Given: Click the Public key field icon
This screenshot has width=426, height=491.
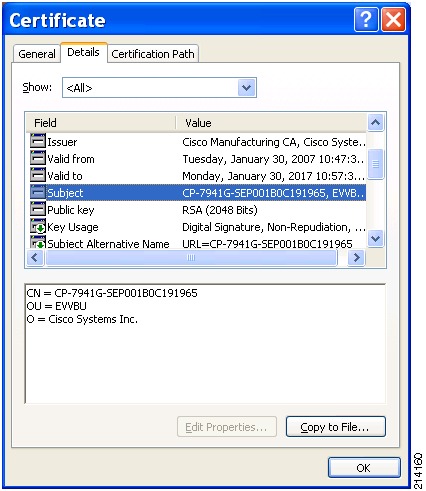Looking at the screenshot, I should point(38,209).
